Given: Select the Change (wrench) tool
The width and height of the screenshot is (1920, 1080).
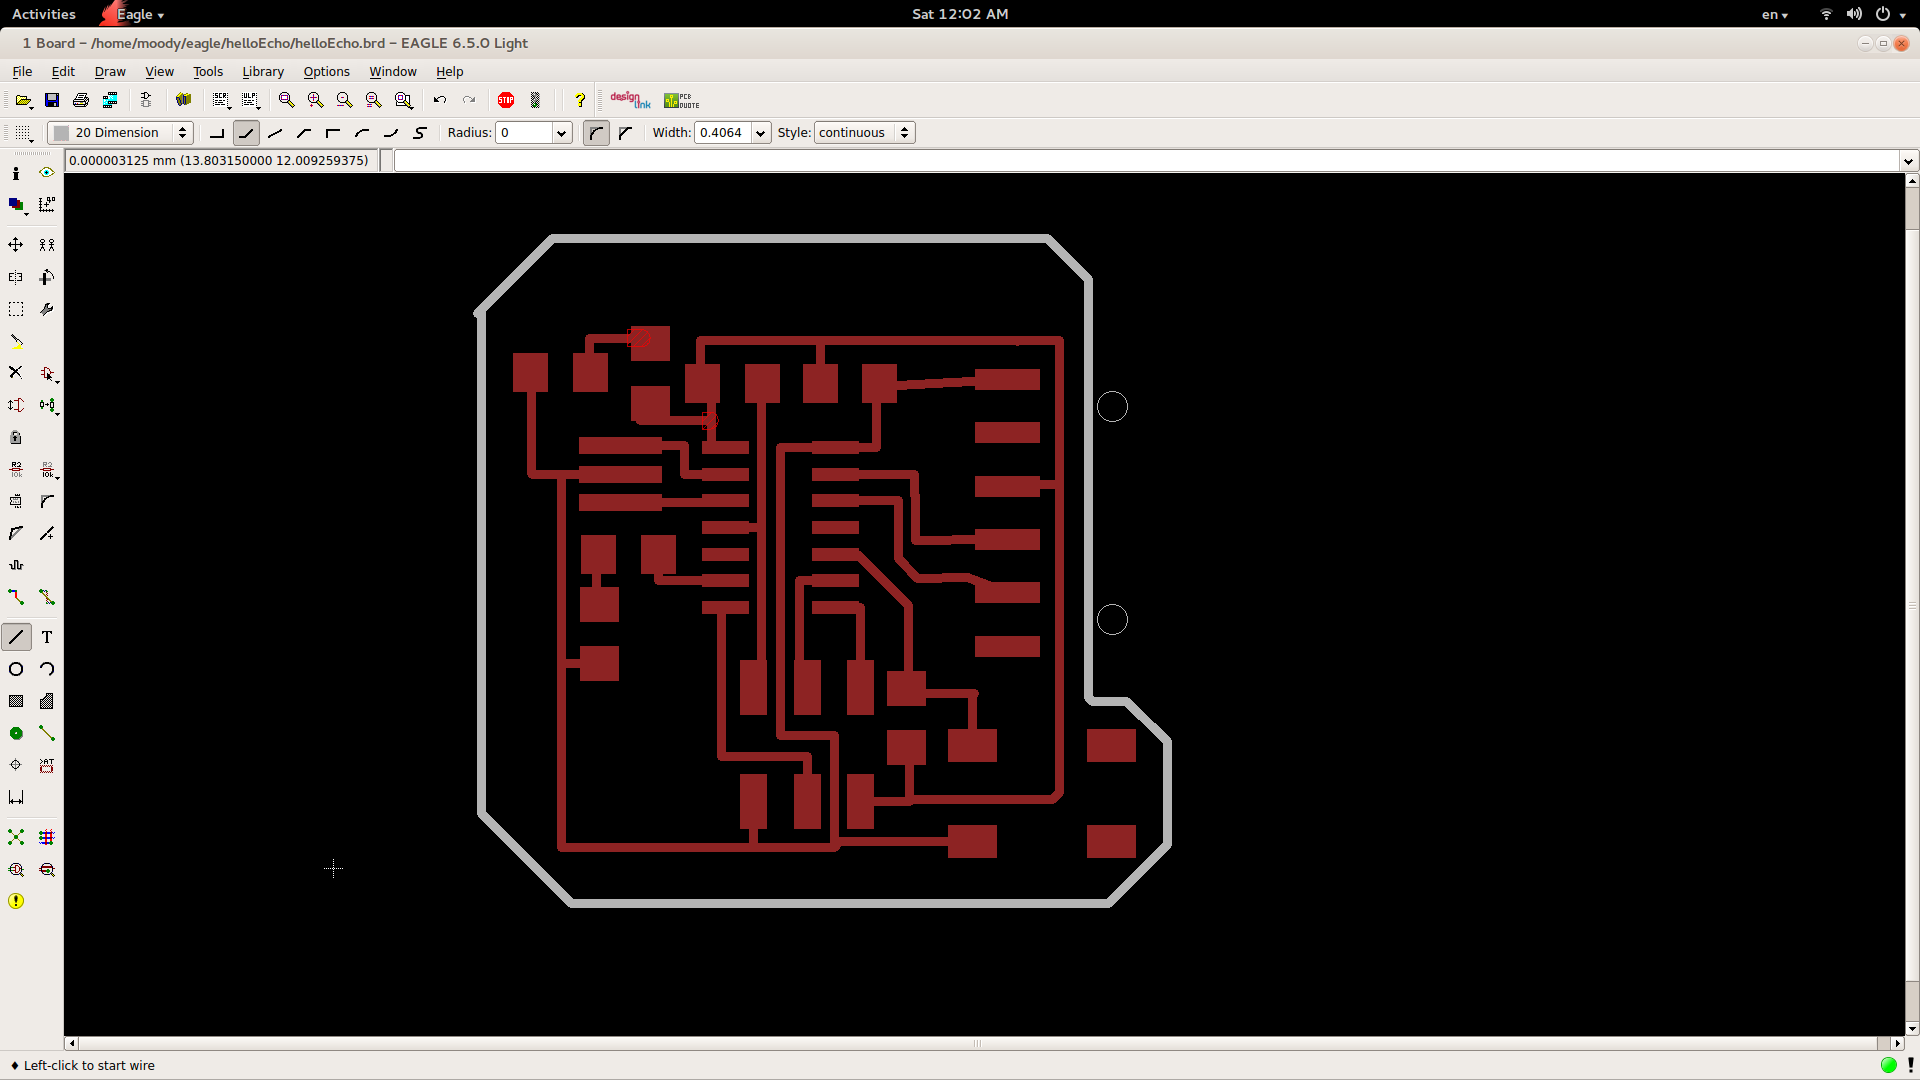Looking at the screenshot, I should click(47, 309).
